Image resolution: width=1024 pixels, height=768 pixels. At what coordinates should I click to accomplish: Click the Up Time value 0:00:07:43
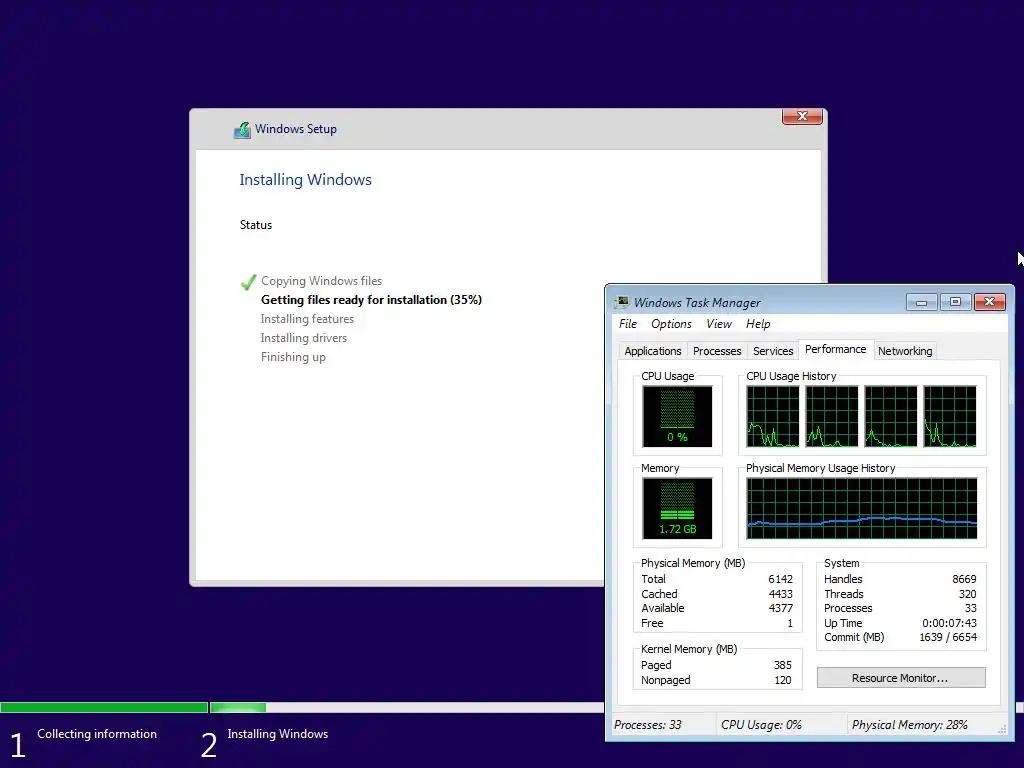coord(949,623)
